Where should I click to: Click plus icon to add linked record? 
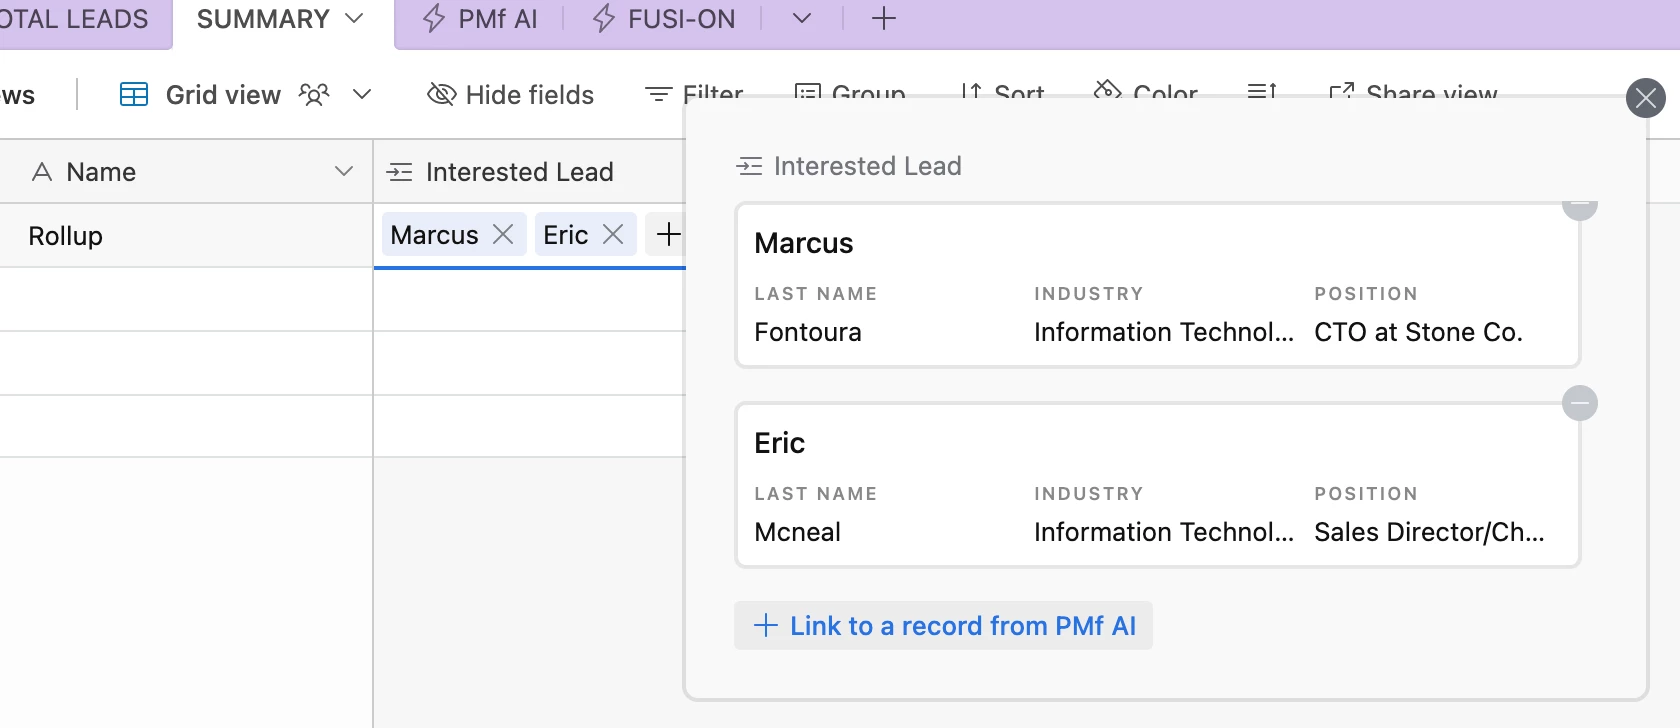click(x=667, y=235)
